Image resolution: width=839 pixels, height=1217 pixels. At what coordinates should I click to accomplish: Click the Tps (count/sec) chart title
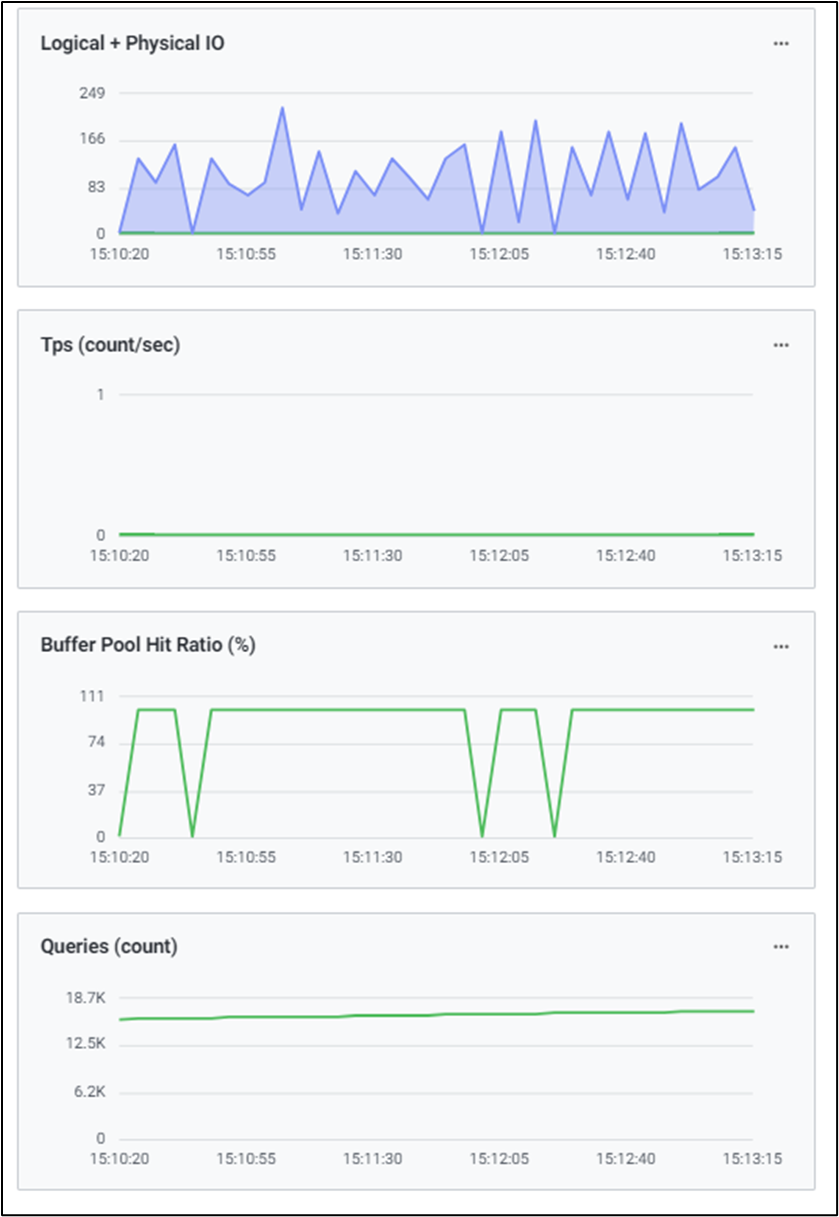coord(110,345)
